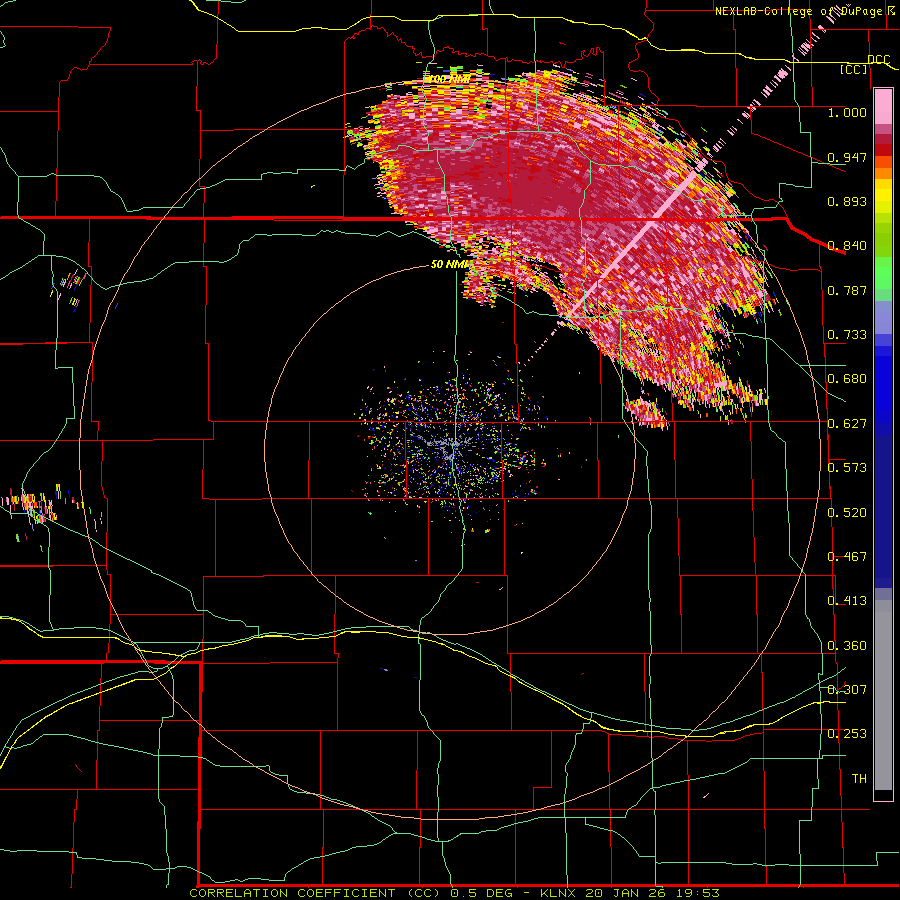Click the DCC label above the legend
This screenshot has width=900, height=900.
coord(878,60)
